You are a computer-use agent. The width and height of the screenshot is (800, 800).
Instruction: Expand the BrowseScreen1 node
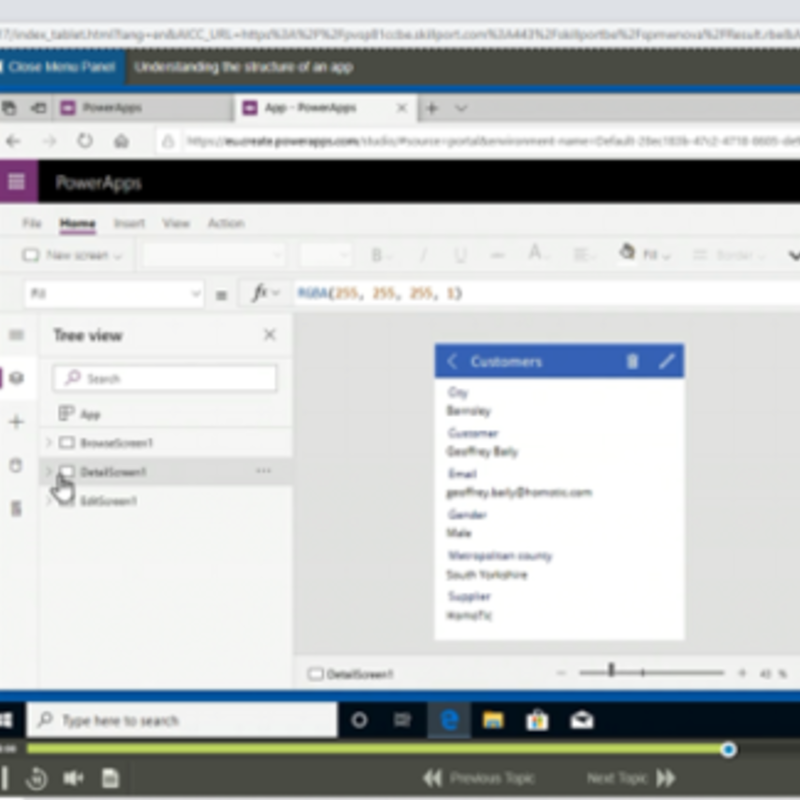pyautogui.click(x=49, y=442)
